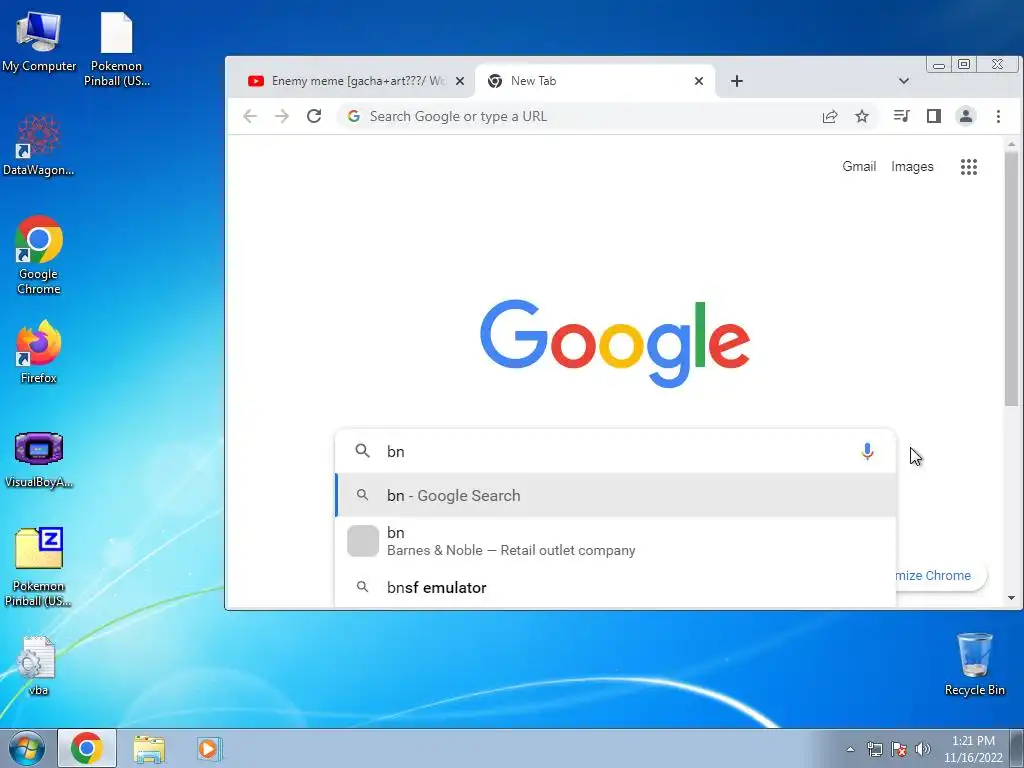Select the Pokemon Pinball zip folder icon
The height and width of the screenshot is (768, 1024).
pyautogui.click(x=39, y=567)
